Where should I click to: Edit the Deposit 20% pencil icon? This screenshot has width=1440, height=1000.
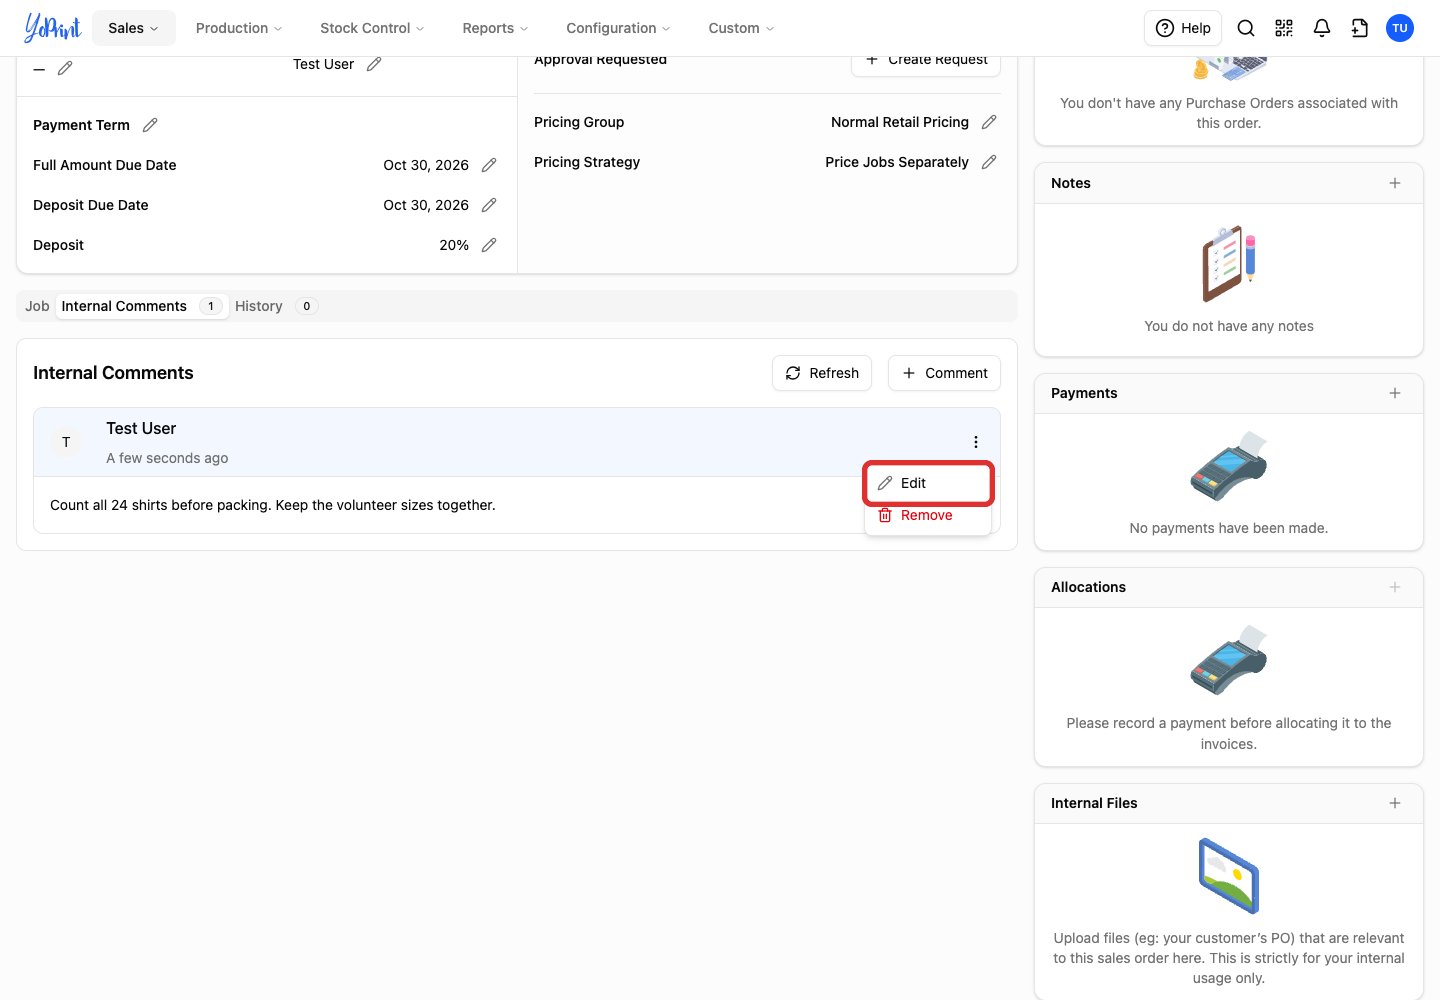pyautogui.click(x=489, y=245)
